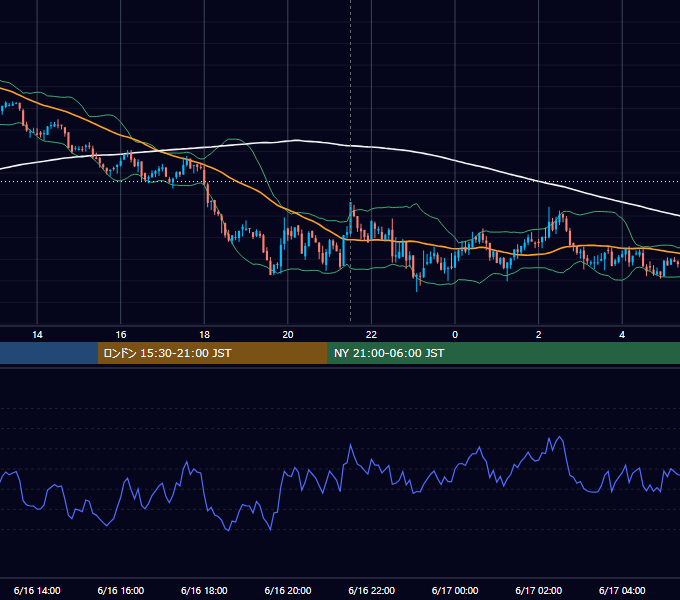Click the 20 hour label on price chart
This screenshot has width=680, height=600.
pos(288,335)
